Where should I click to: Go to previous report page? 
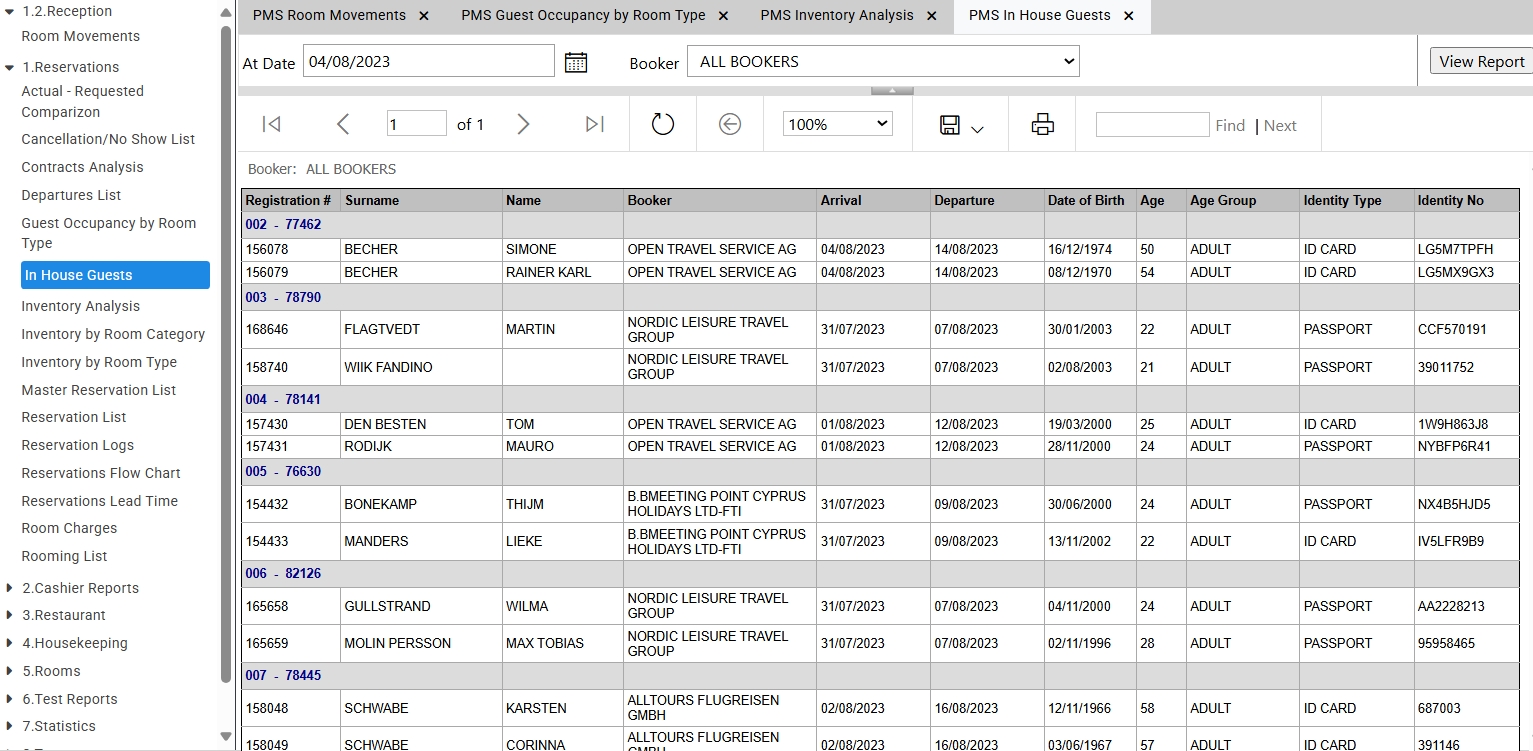click(x=343, y=124)
